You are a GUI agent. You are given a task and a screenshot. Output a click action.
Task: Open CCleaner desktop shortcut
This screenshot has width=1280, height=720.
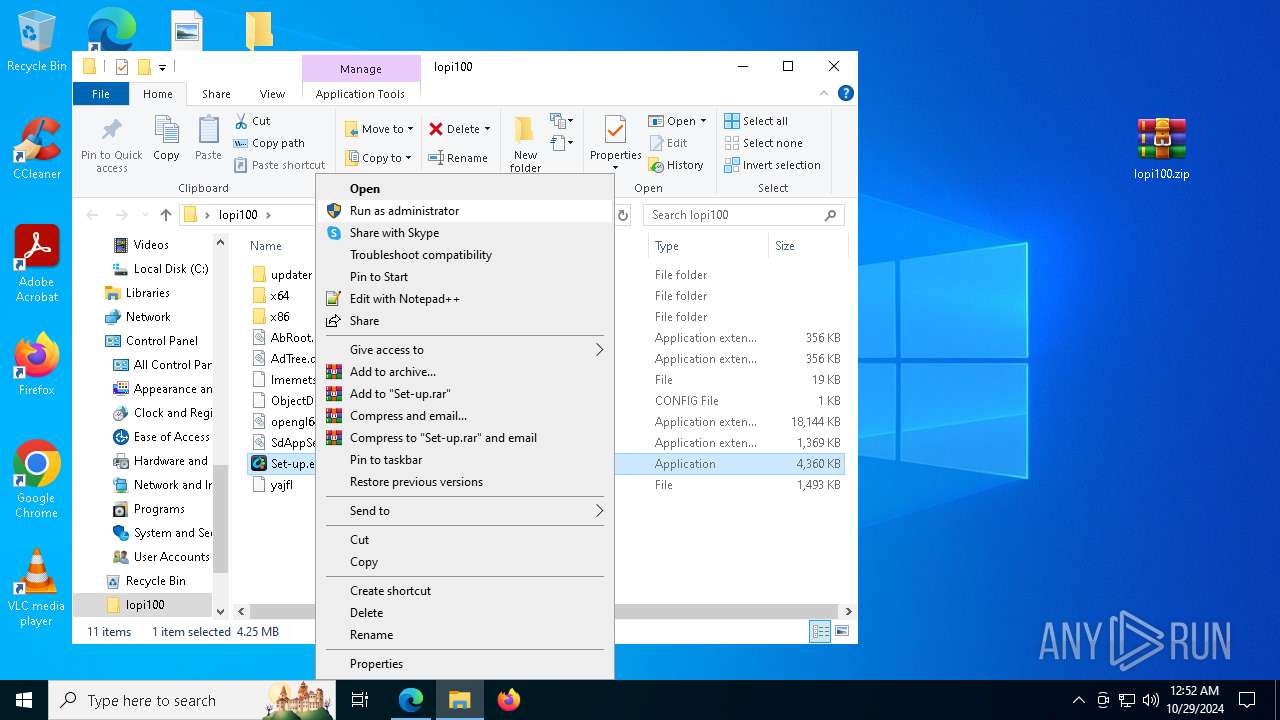(x=37, y=148)
